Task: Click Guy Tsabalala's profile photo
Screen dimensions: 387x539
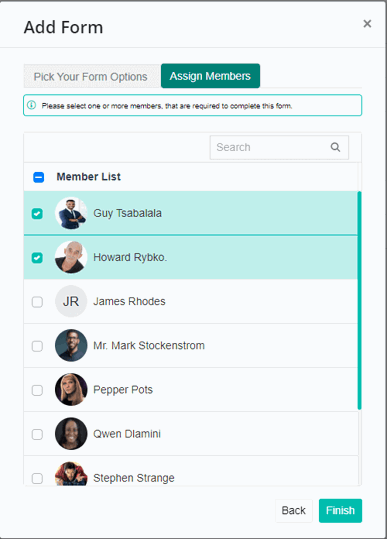Action: pos(71,213)
